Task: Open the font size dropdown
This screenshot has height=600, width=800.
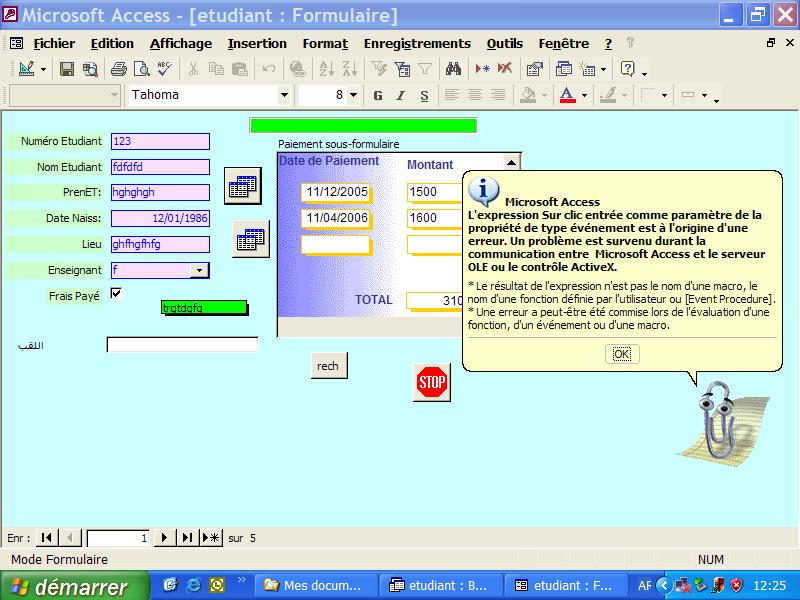Action: click(x=353, y=95)
